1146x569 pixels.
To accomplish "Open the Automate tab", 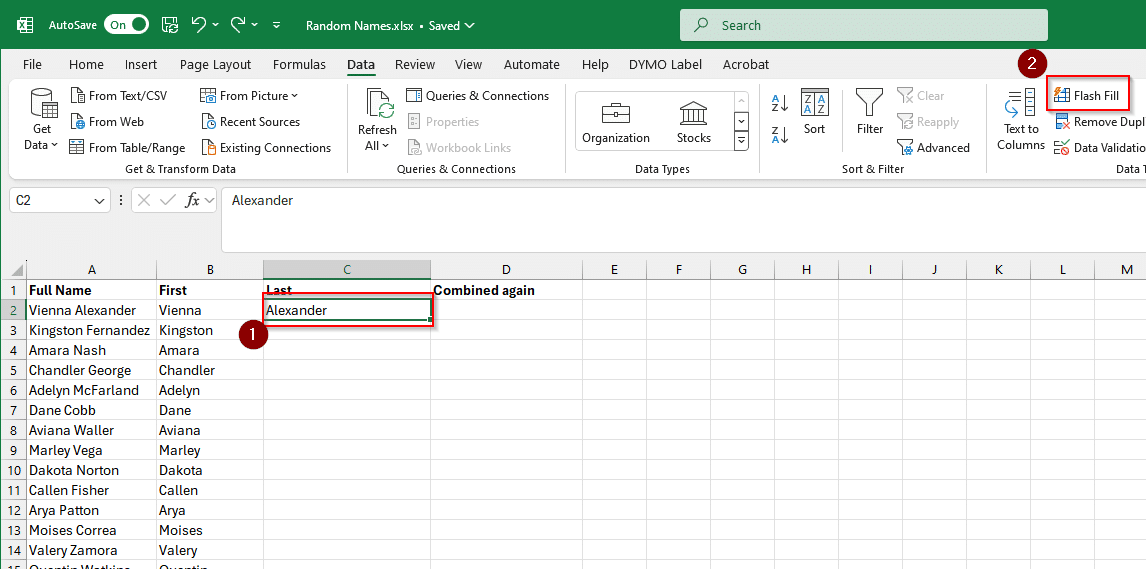I will coord(532,64).
